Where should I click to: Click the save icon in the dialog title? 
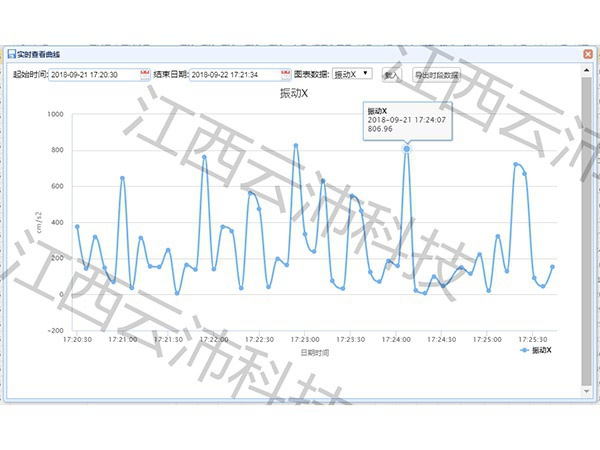(11, 52)
